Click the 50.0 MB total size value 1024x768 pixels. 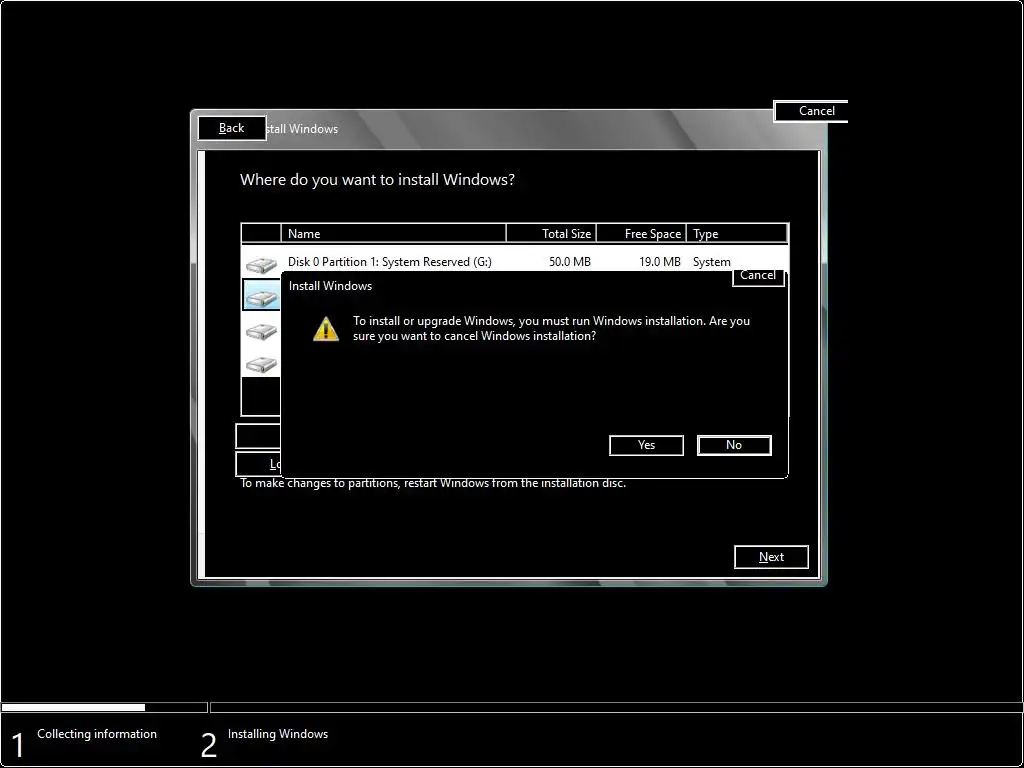569,262
